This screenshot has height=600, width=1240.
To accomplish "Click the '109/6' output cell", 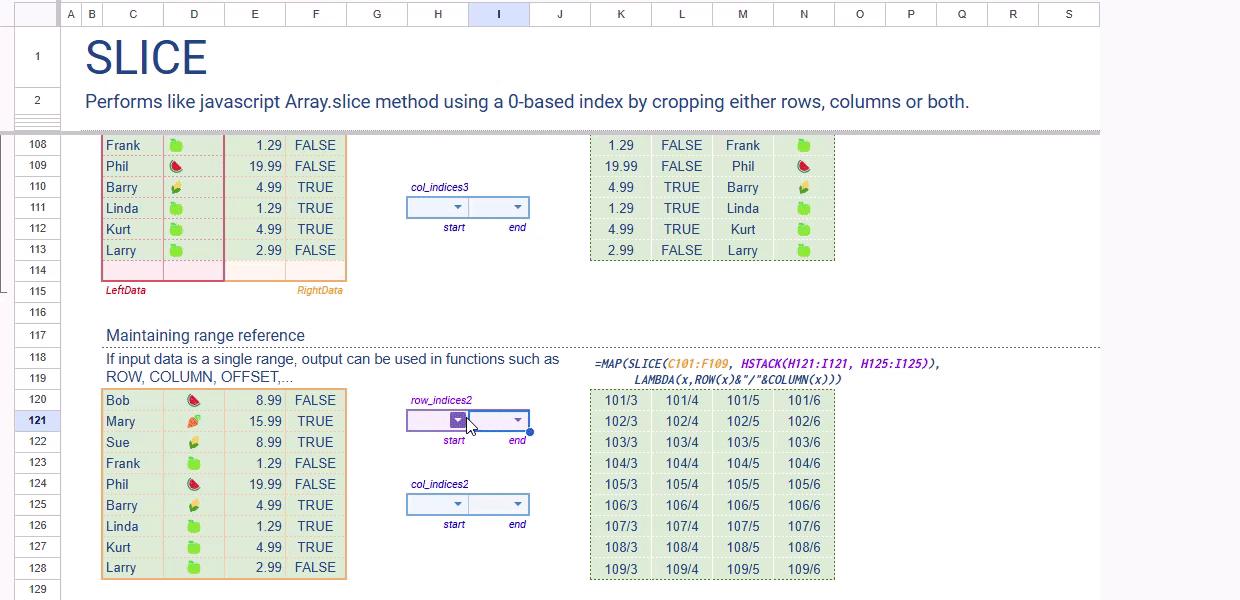I will click(x=804, y=569).
